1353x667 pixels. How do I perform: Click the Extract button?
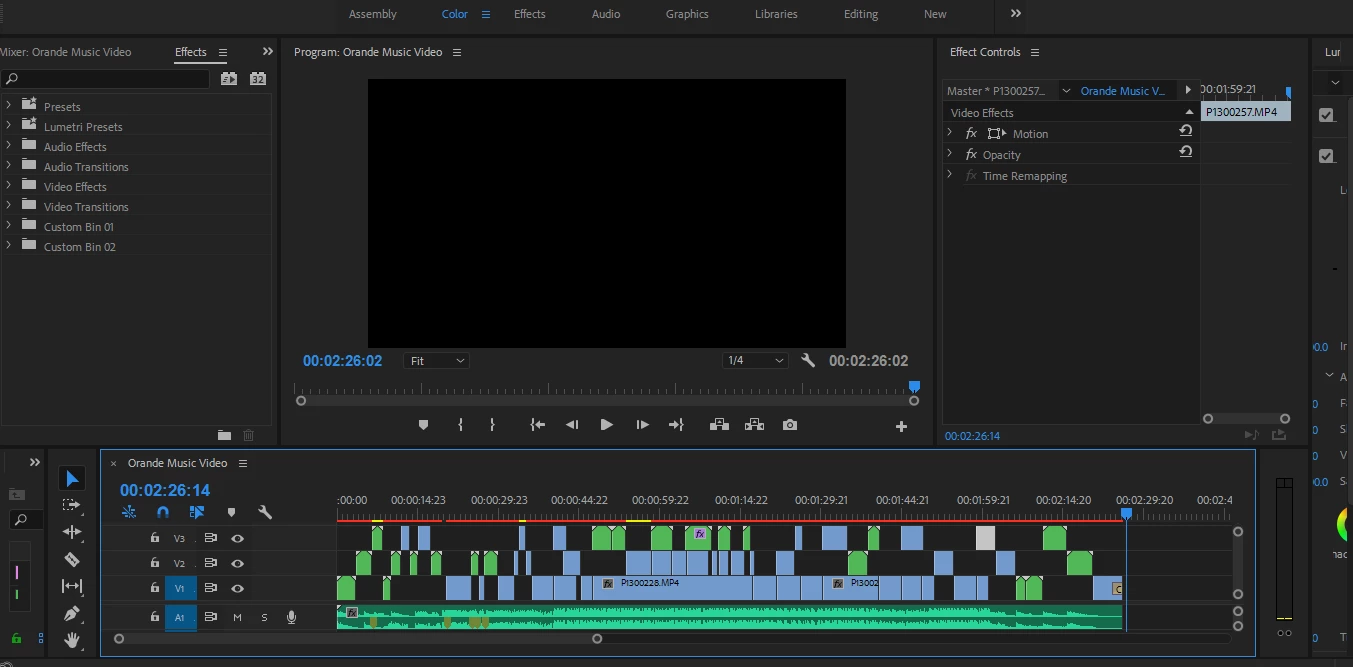coord(754,425)
